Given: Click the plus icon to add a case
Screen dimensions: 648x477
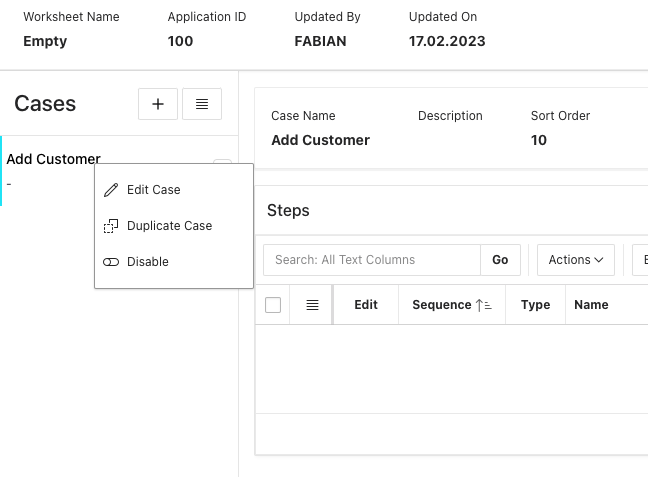Looking at the screenshot, I should tap(158, 104).
